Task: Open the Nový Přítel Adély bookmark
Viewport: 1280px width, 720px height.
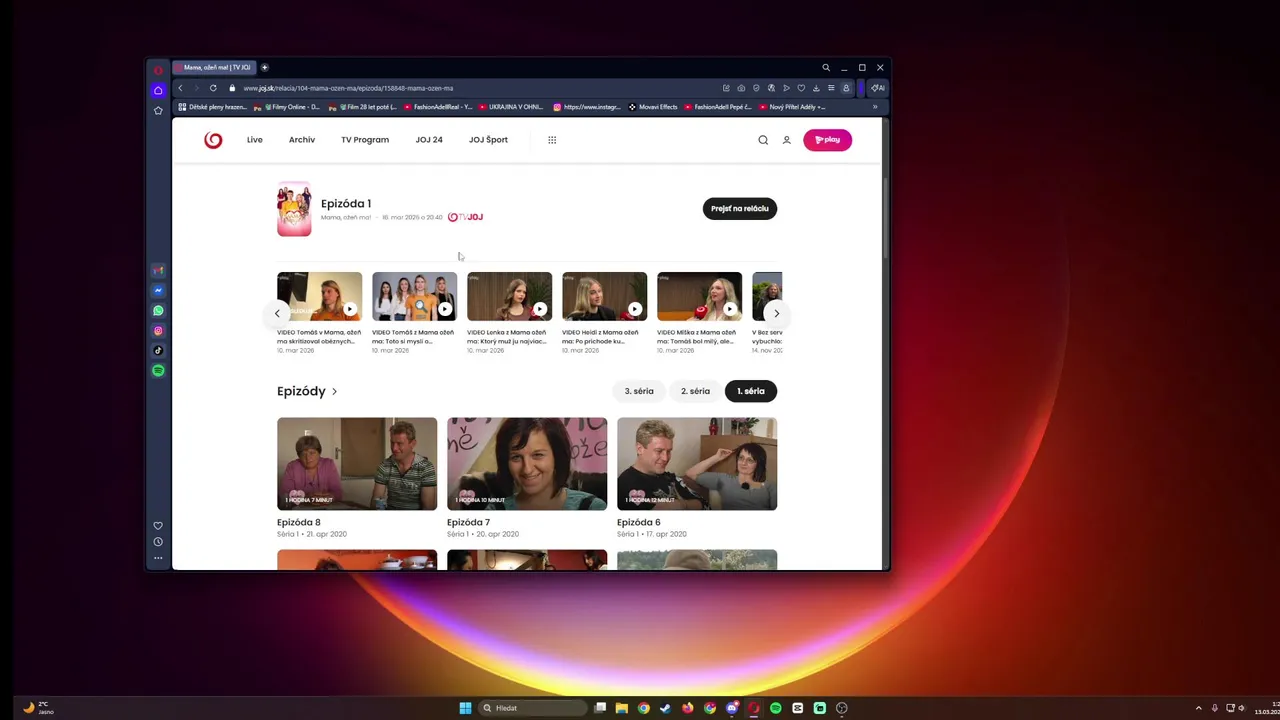Action: pos(793,107)
